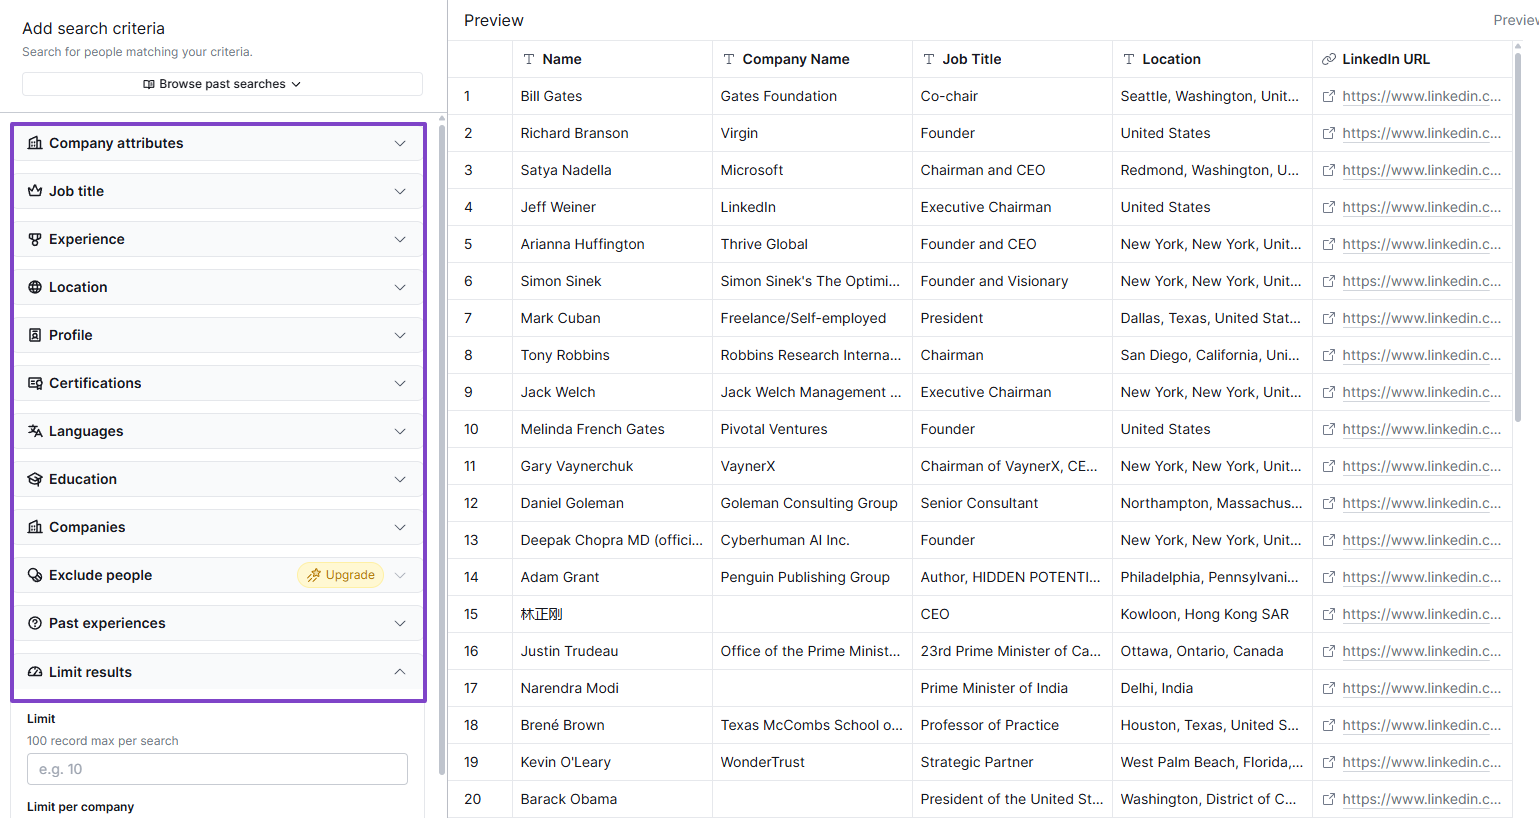
Task: Expand the Languages section chevron
Action: (400, 431)
